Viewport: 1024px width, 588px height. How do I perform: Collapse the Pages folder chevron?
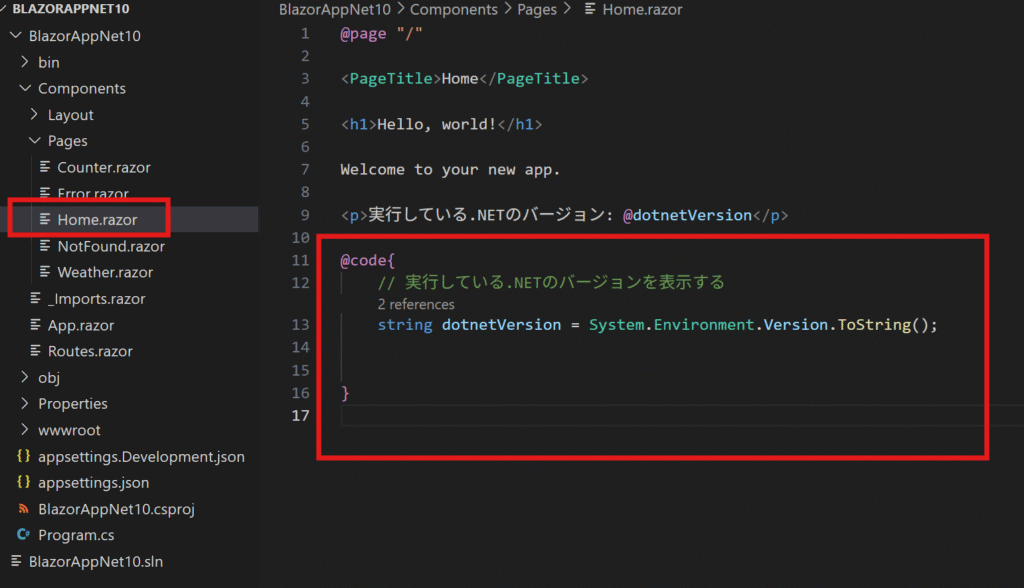click(35, 140)
